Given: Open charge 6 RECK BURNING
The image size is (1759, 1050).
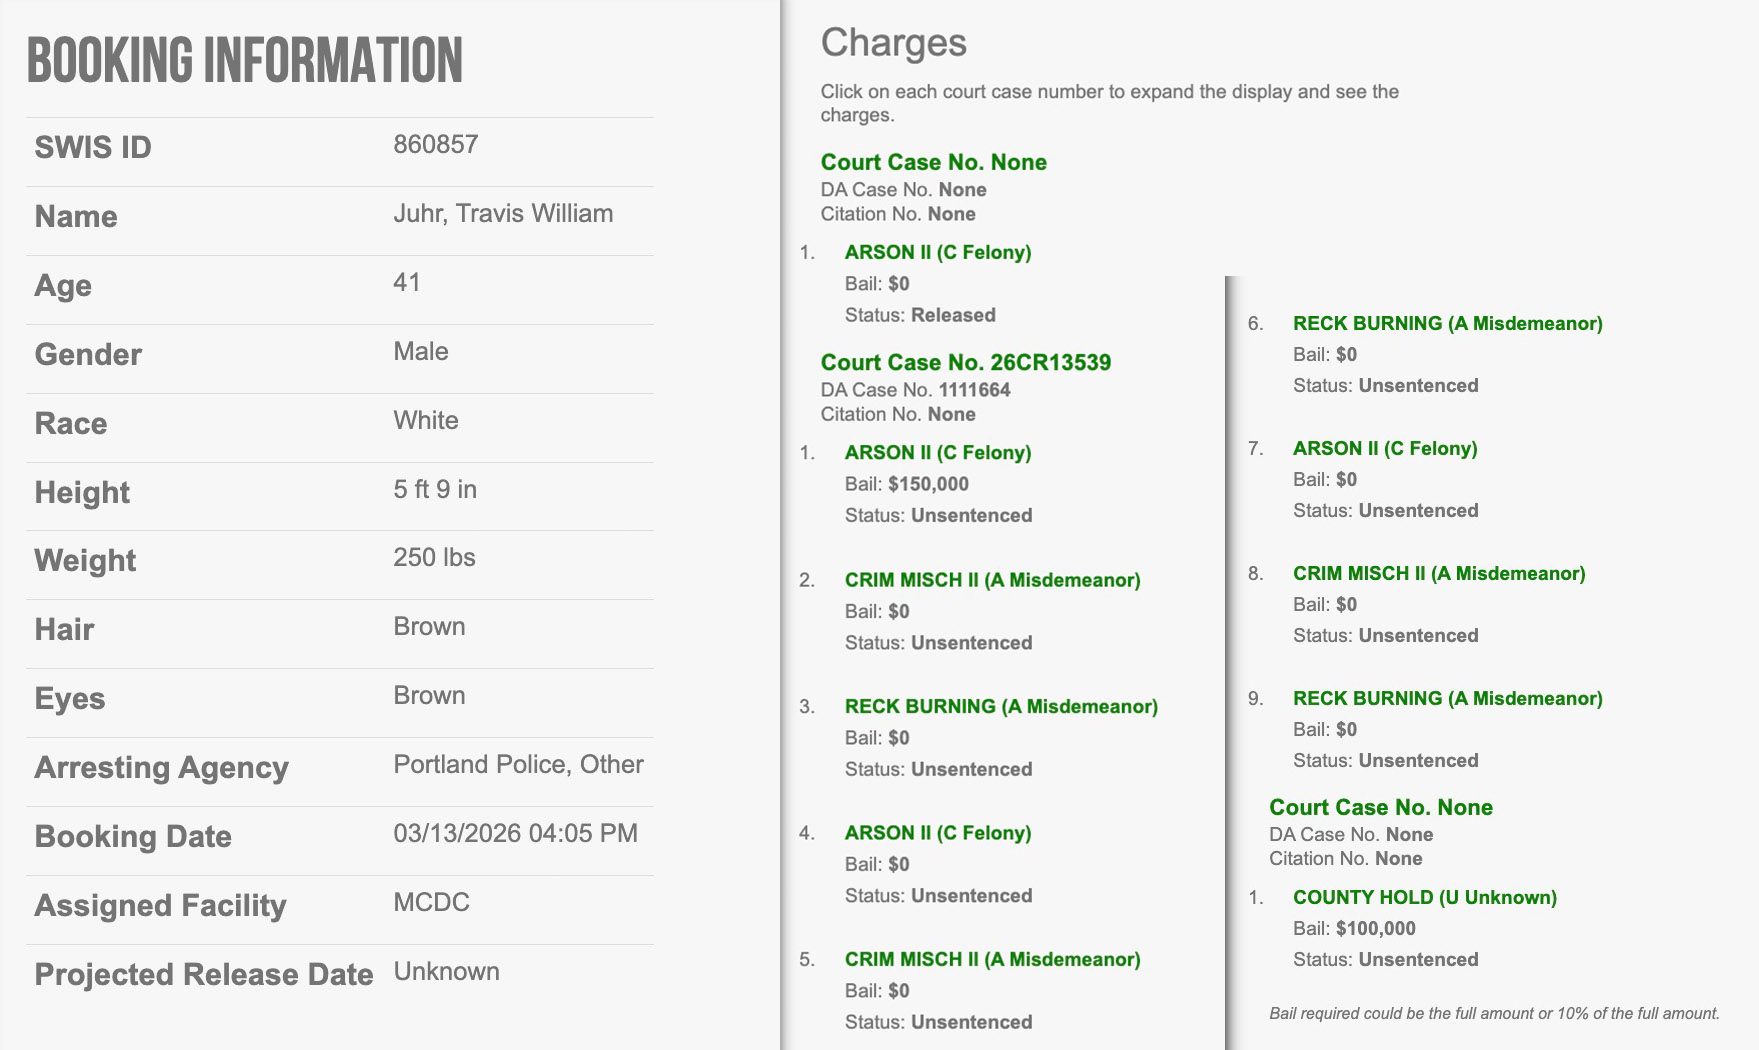Looking at the screenshot, I should tap(1447, 323).
